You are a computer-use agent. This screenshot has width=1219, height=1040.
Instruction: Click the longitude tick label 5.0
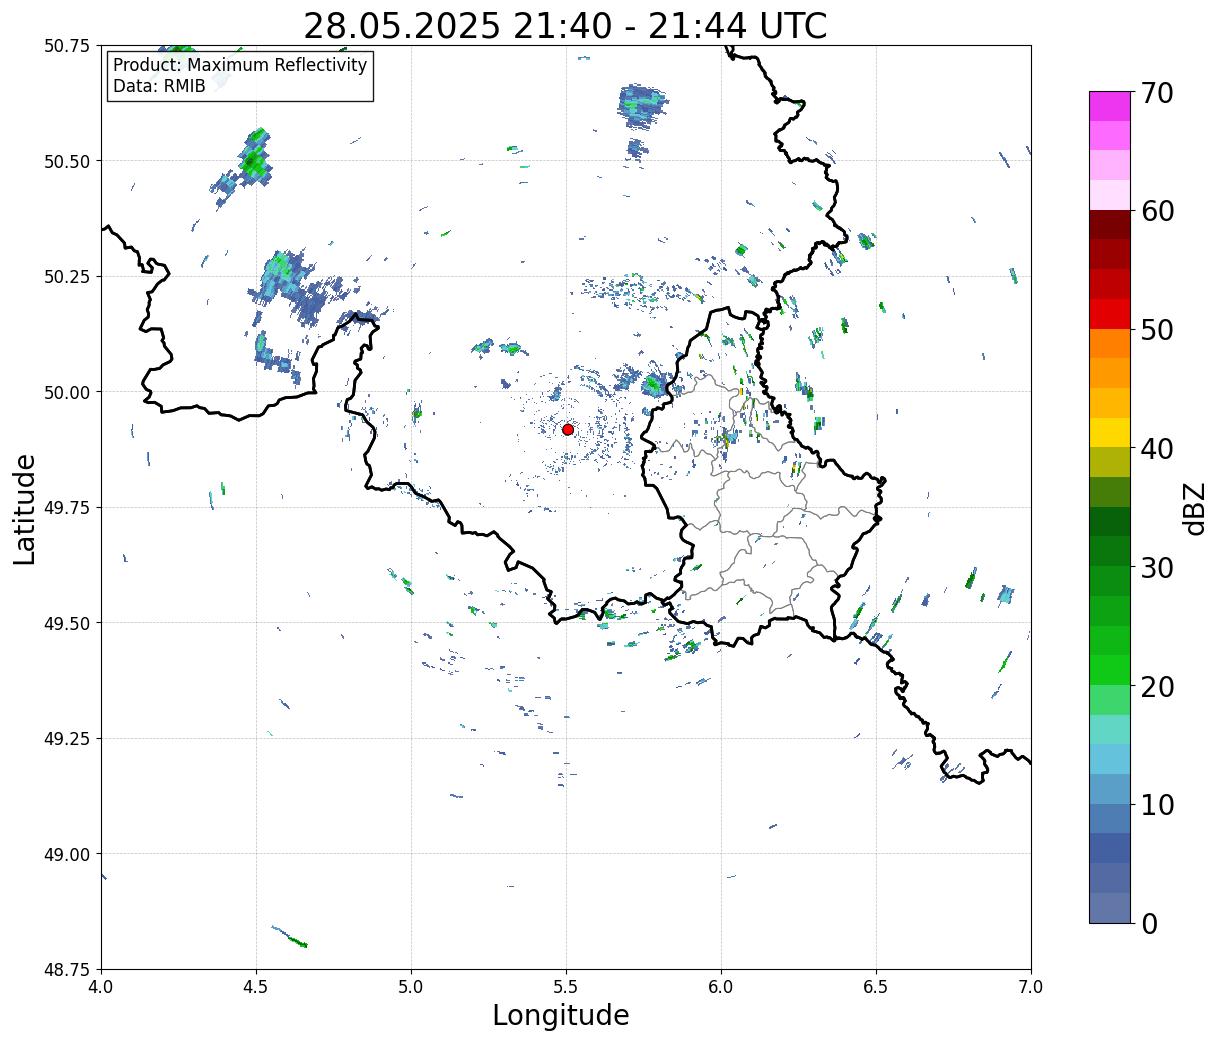(411, 986)
